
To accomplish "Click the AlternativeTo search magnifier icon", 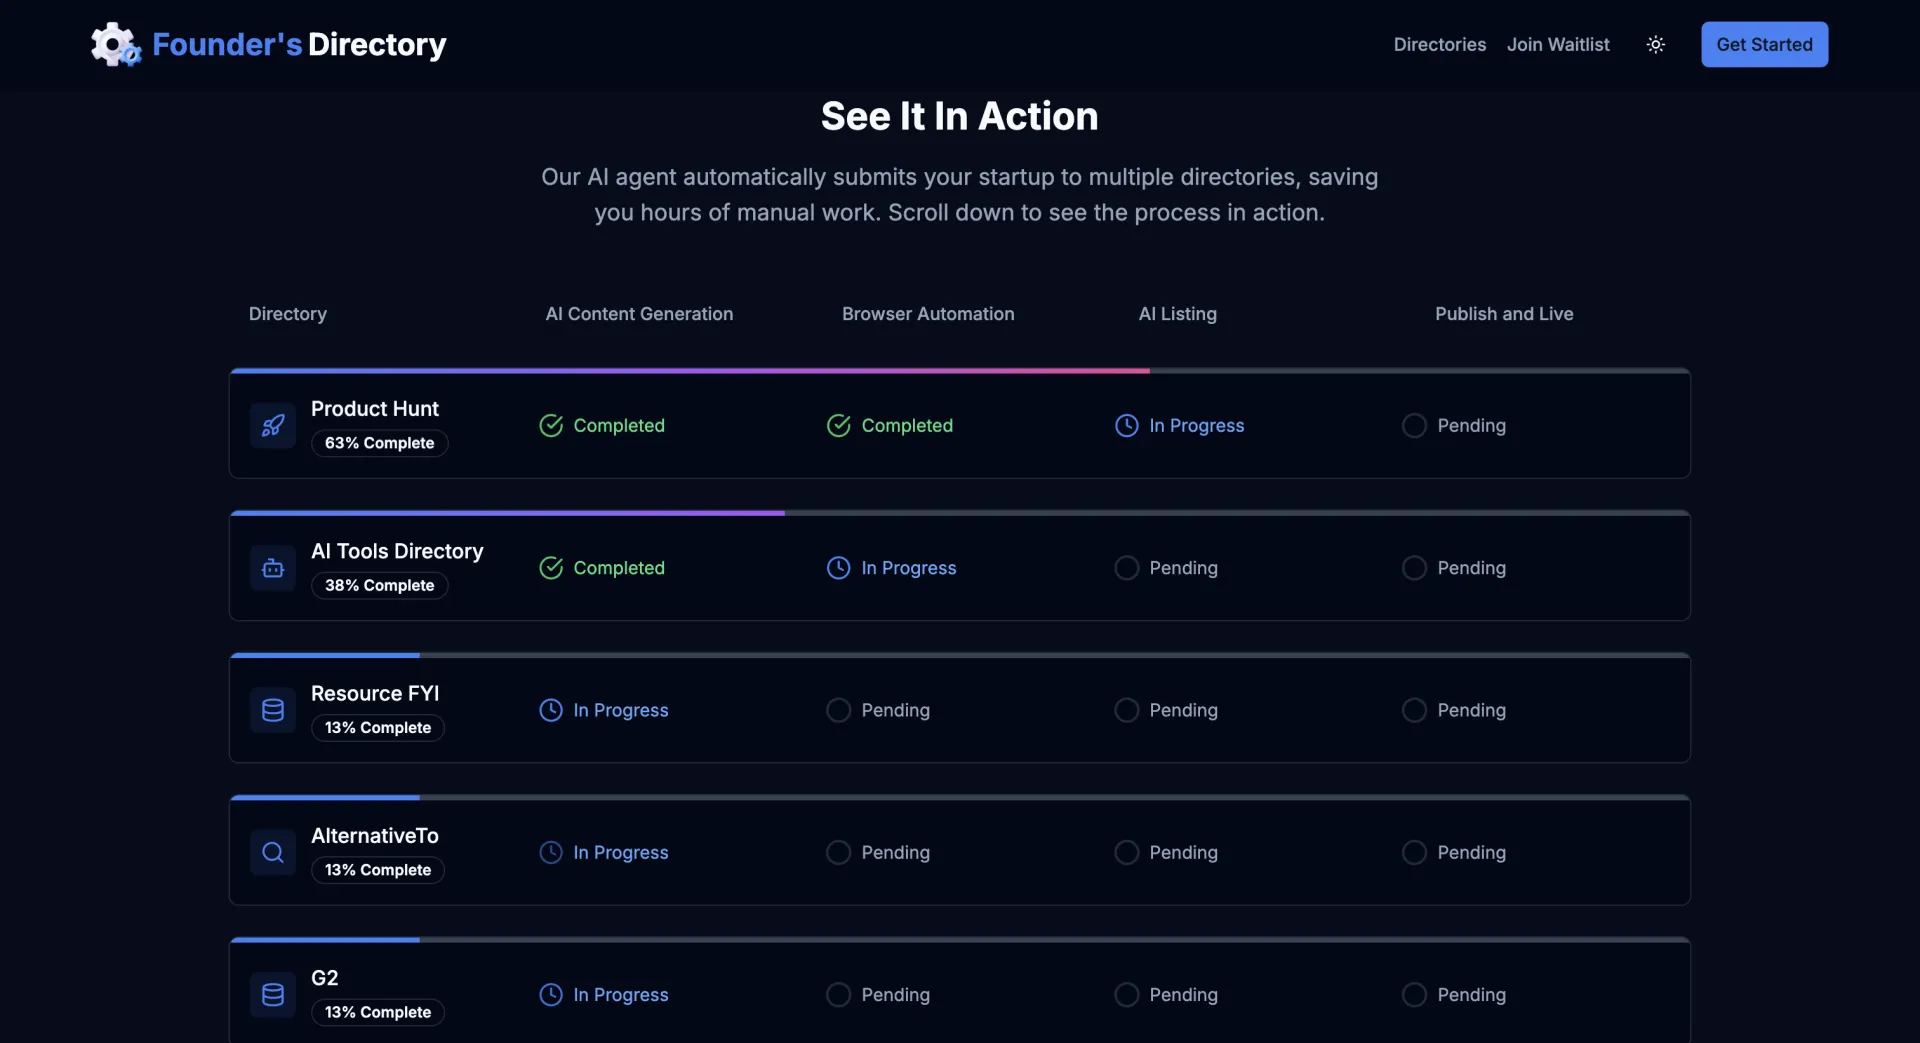I will 273,852.
